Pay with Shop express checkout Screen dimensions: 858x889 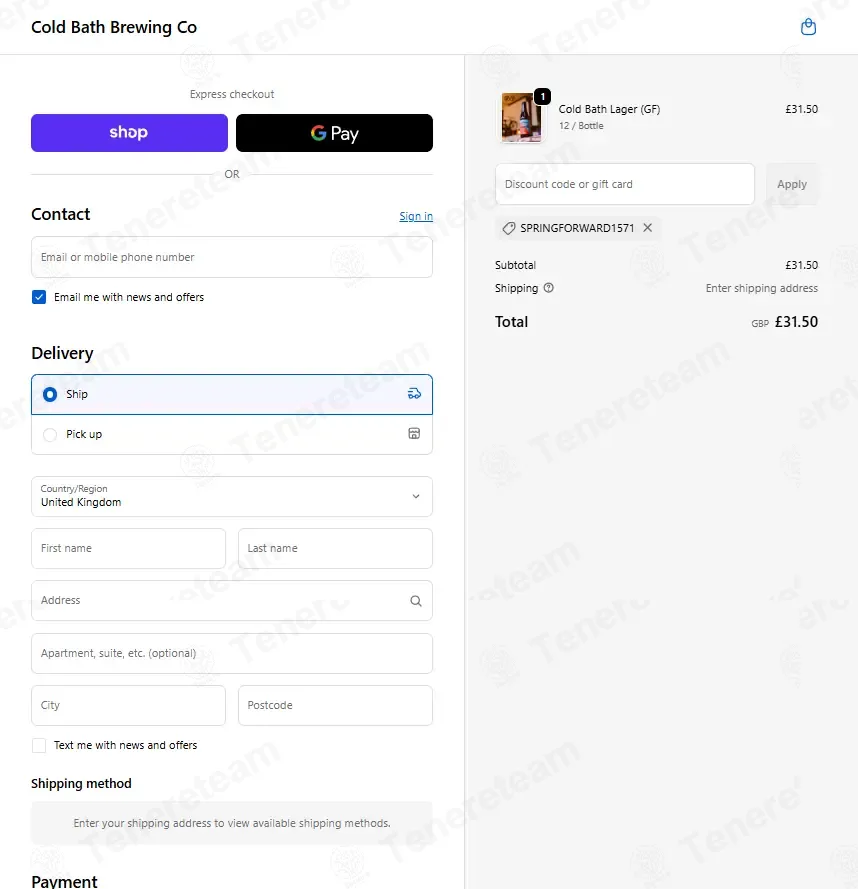coord(129,133)
